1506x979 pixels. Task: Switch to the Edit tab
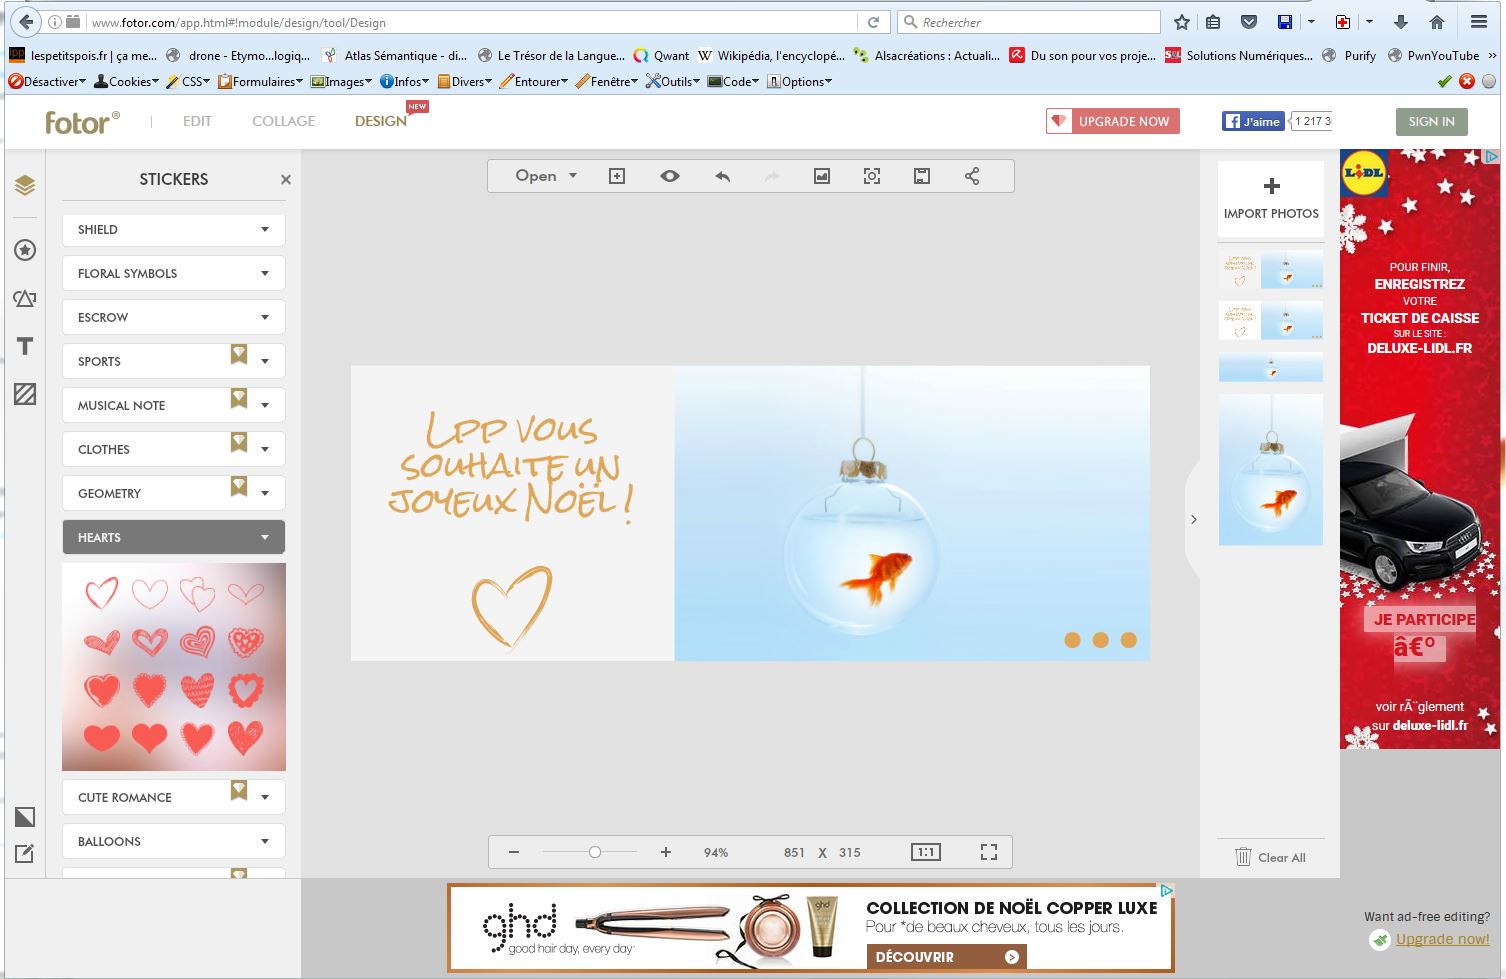197,121
